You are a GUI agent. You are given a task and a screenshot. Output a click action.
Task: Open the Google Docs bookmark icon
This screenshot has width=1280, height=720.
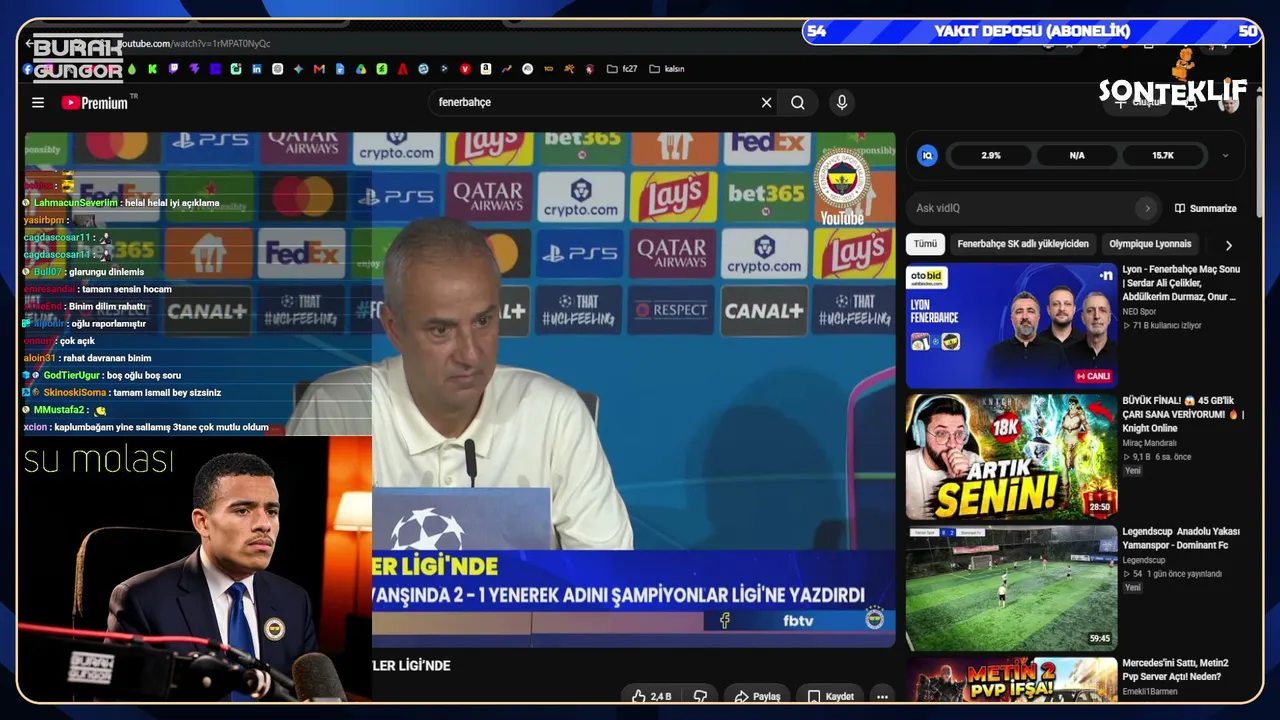(x=340, y=69)
